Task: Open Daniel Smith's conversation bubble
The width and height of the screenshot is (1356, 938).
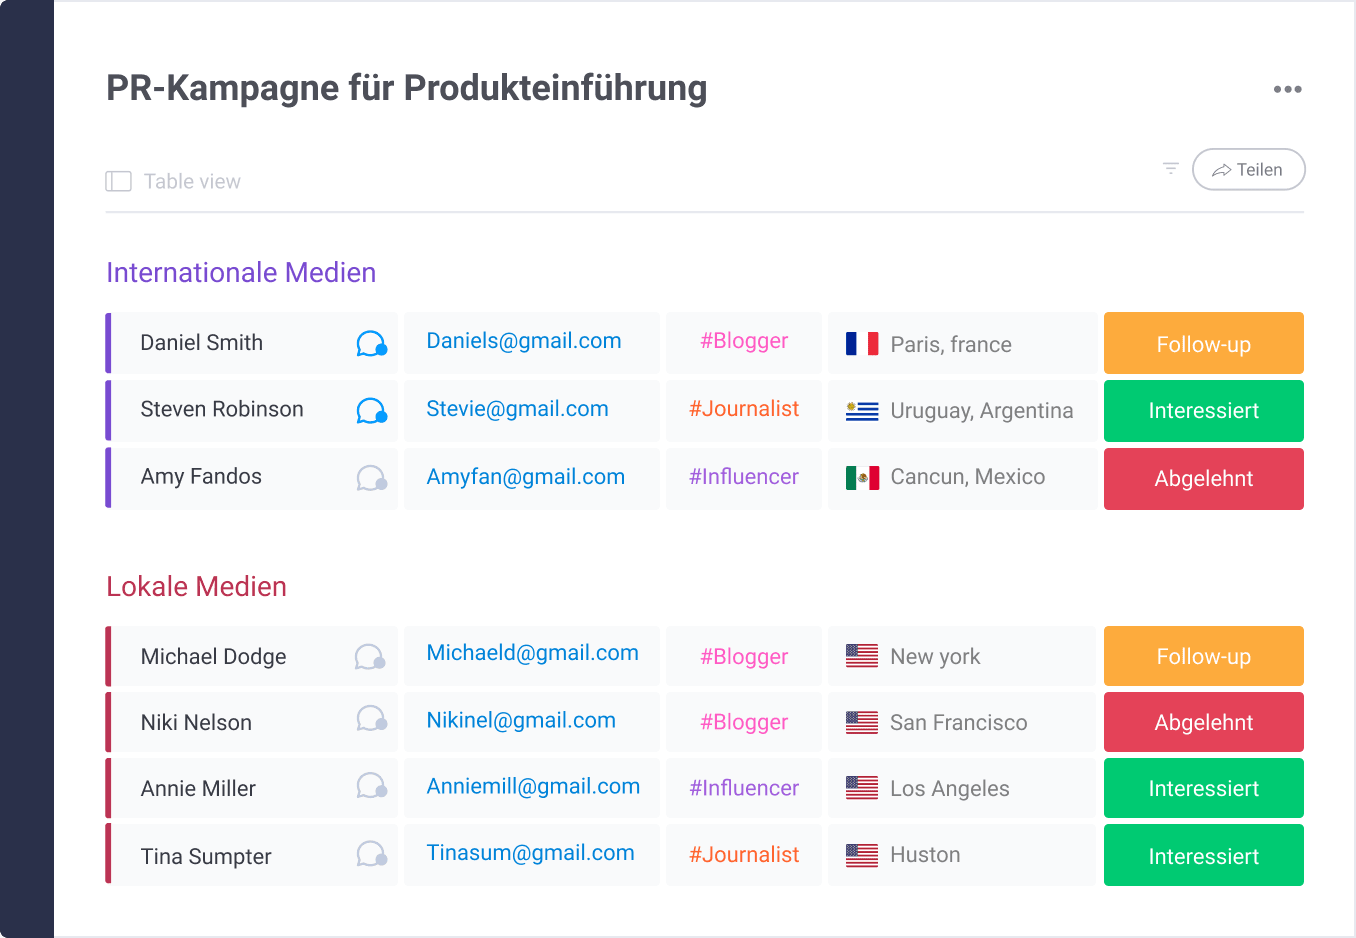Action: (x=371, y=343)
